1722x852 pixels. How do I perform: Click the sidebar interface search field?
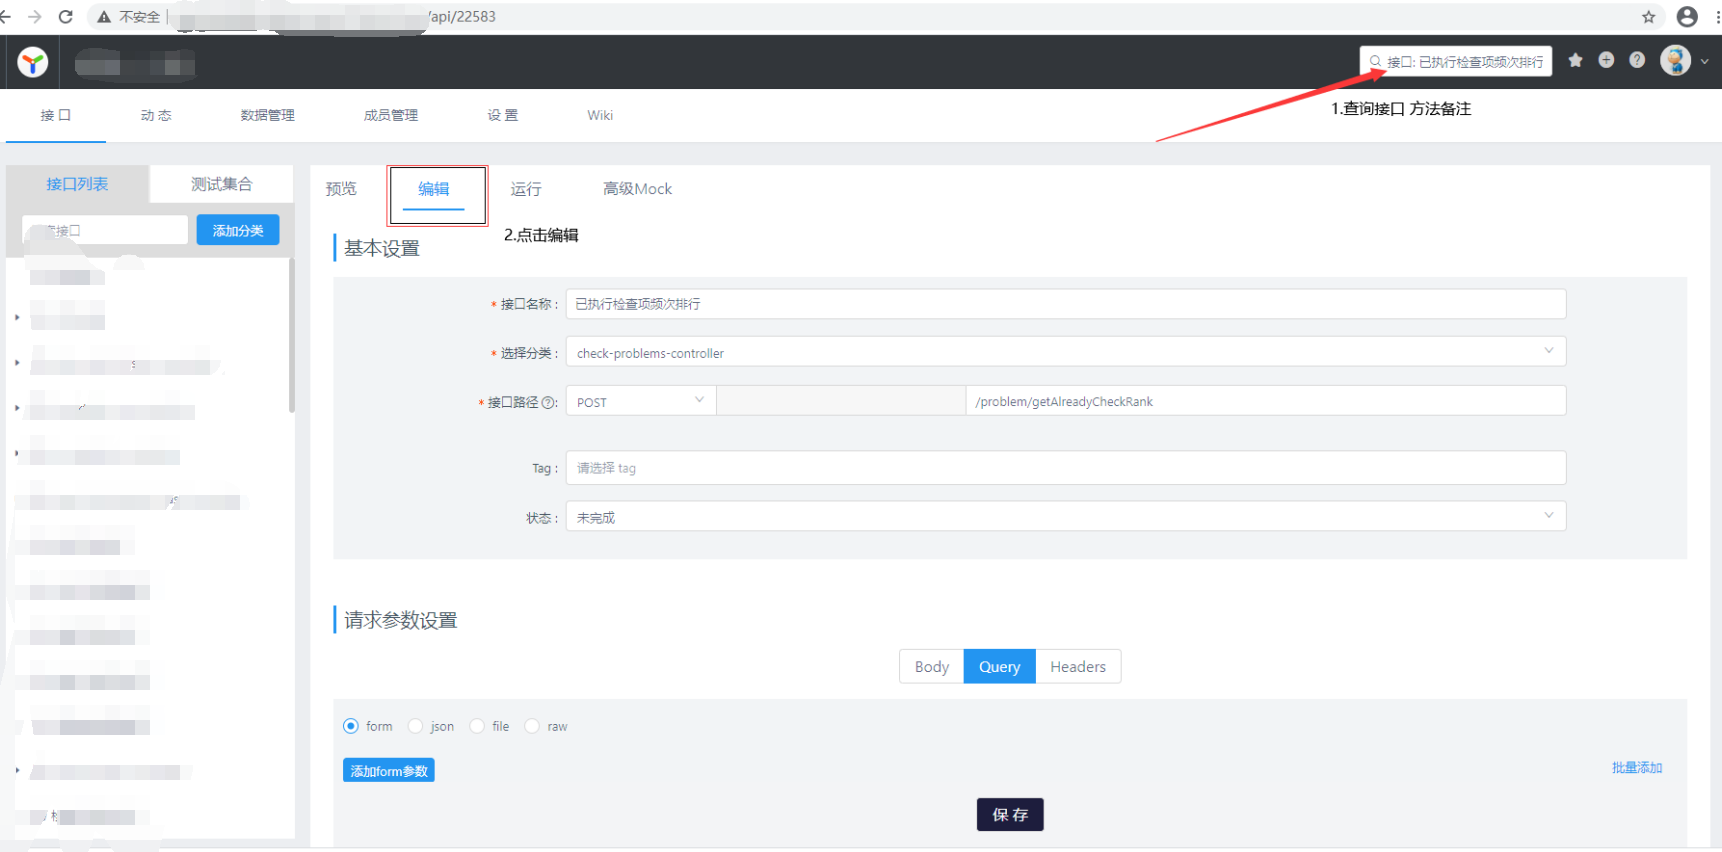105,230
